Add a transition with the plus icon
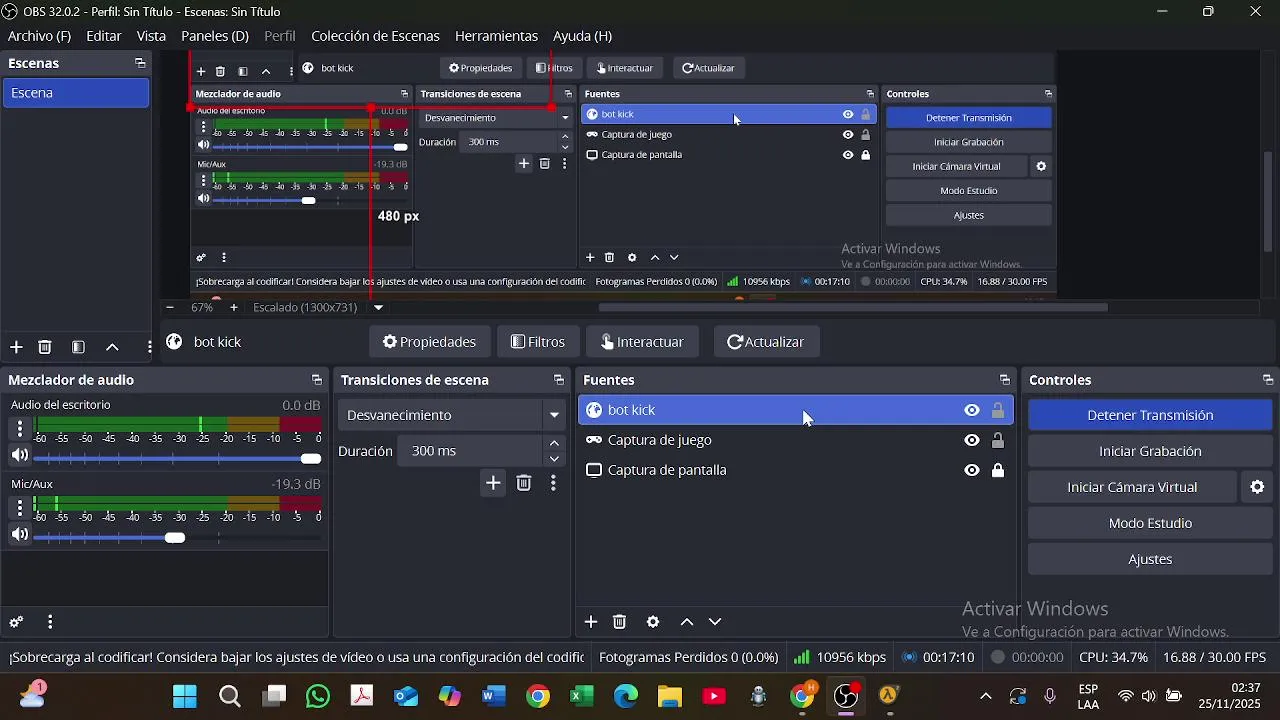The width and height of the screenshot is (1280, 720). pyautogui.click(x=493, y=483)
